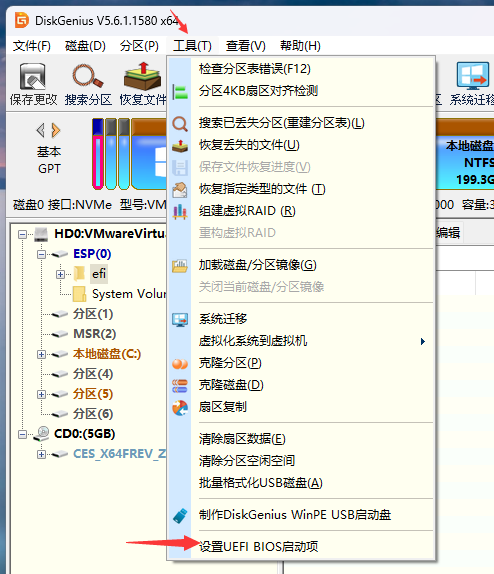This screenshot has width=494, height=574.
Task: Click the virtual RAID chart icon
Action: [180, 212]
